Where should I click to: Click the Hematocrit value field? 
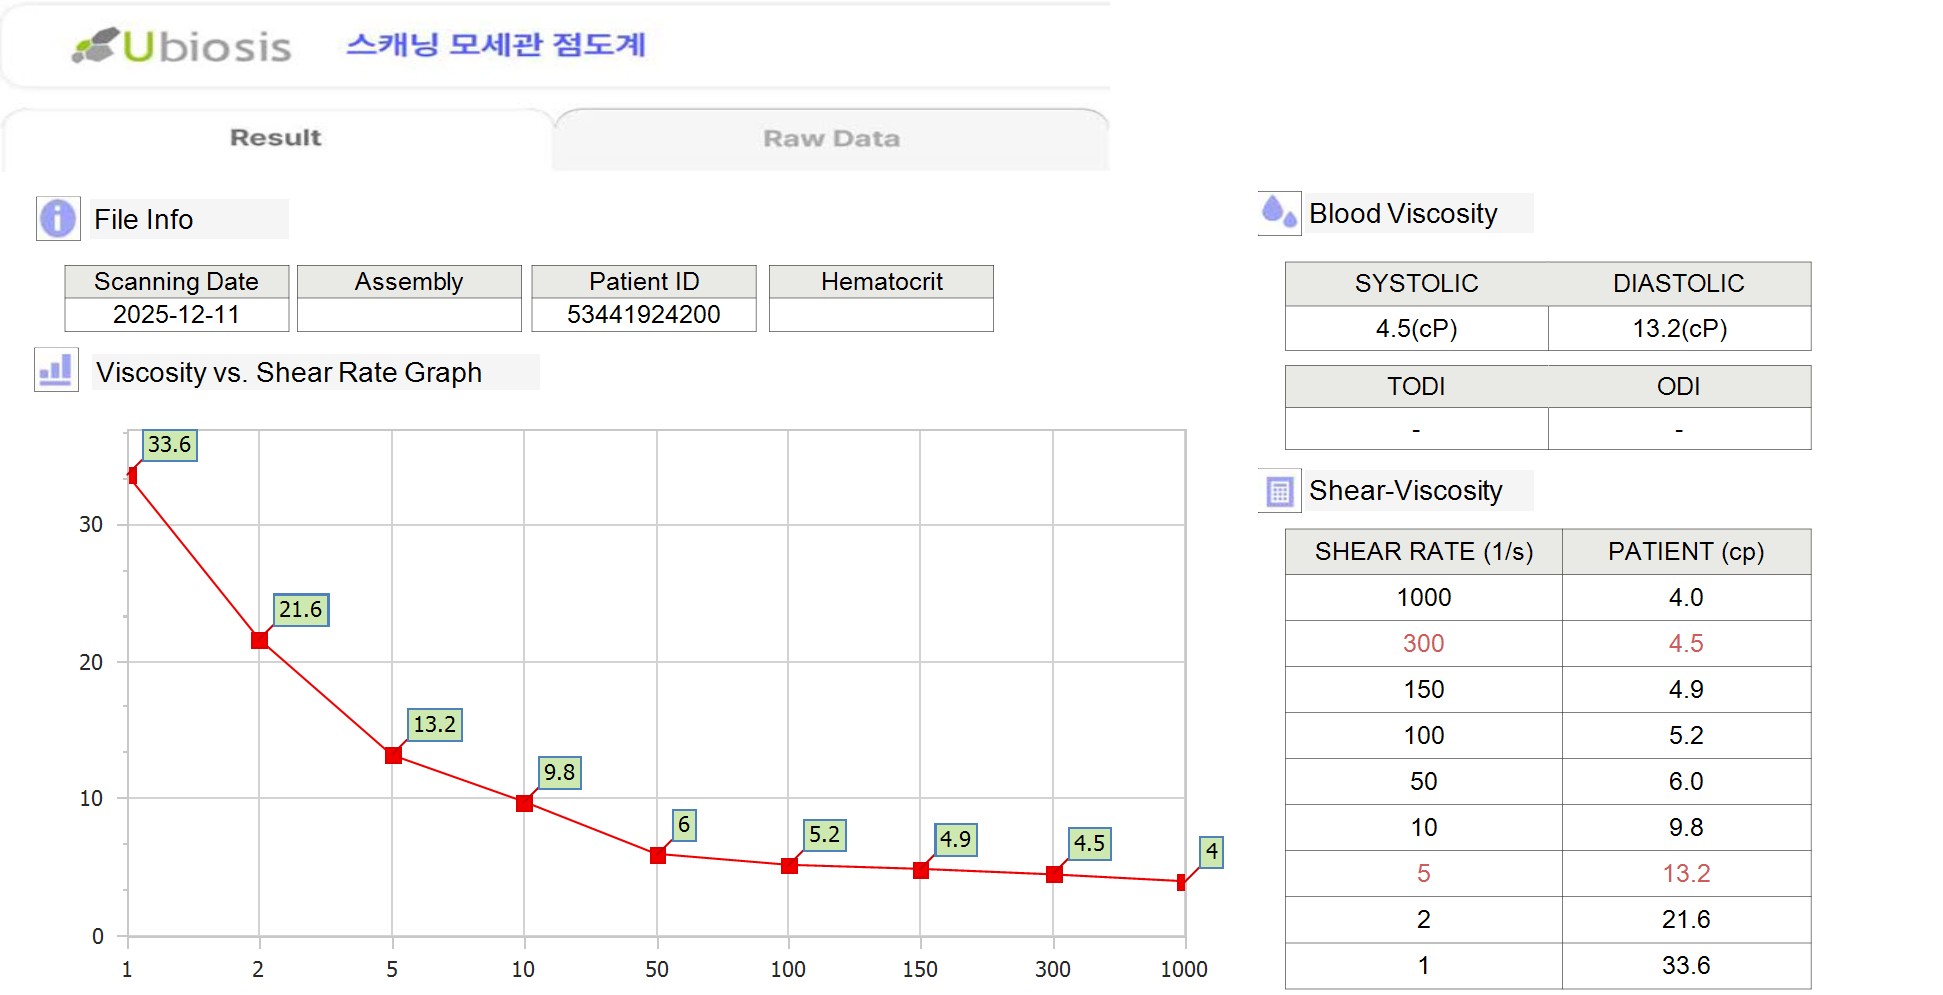[881, 315]
